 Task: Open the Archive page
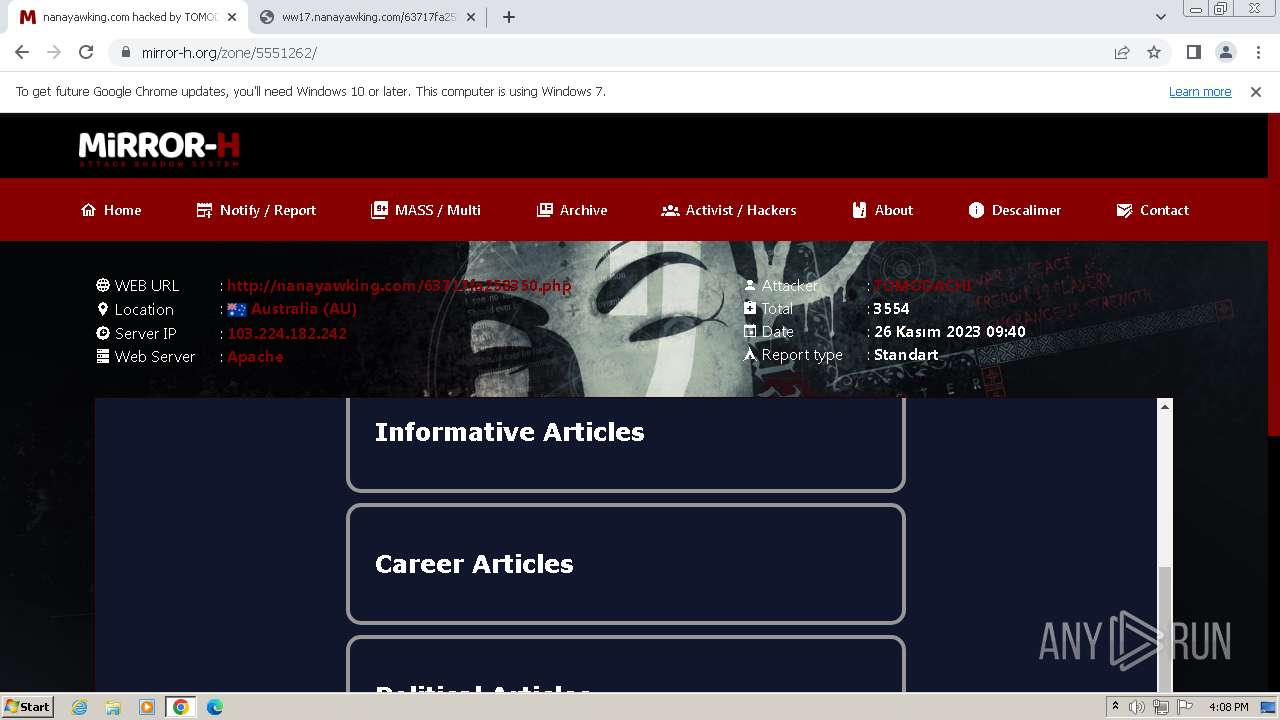pos(572,210)
